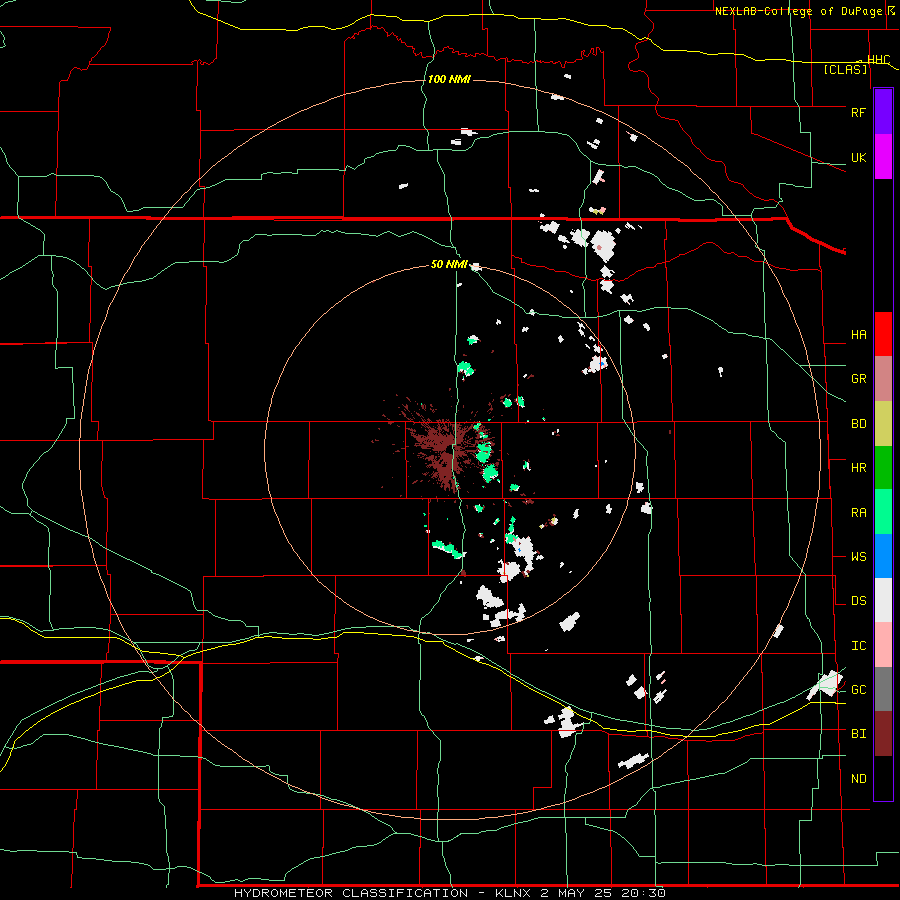Screen dimensions: 900x900
Task: Click the UK legend label
Action: coord(858,158)
